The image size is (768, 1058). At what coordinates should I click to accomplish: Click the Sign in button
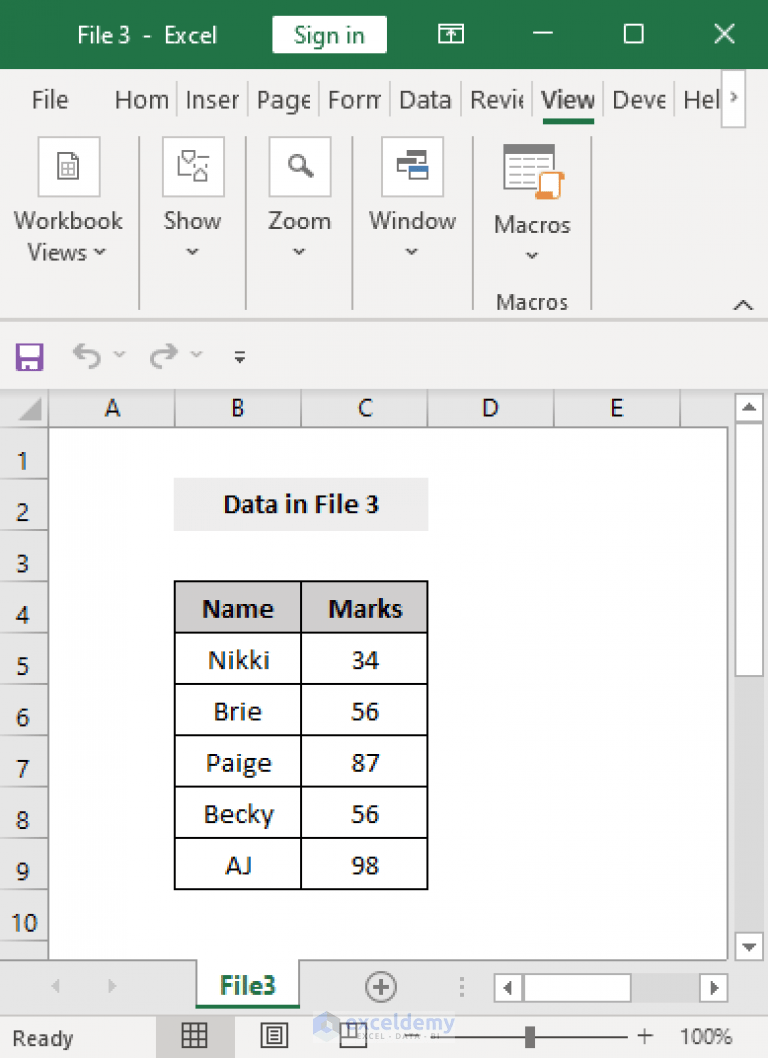pyautogui.click(x=329, y=34)
